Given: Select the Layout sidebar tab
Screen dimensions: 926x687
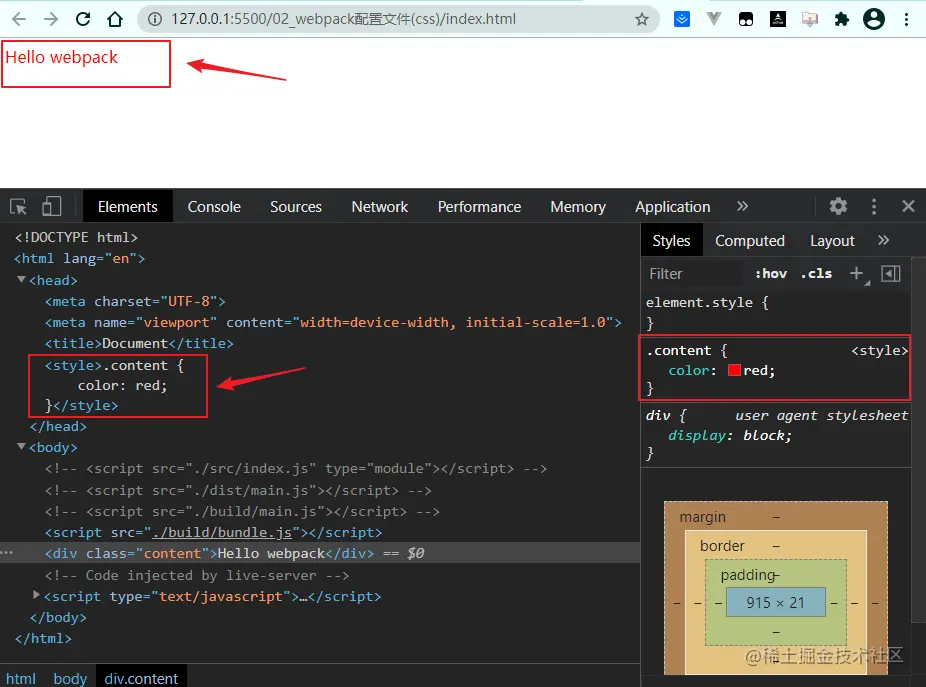Looking at the screenshot, I should pos(832,240).
